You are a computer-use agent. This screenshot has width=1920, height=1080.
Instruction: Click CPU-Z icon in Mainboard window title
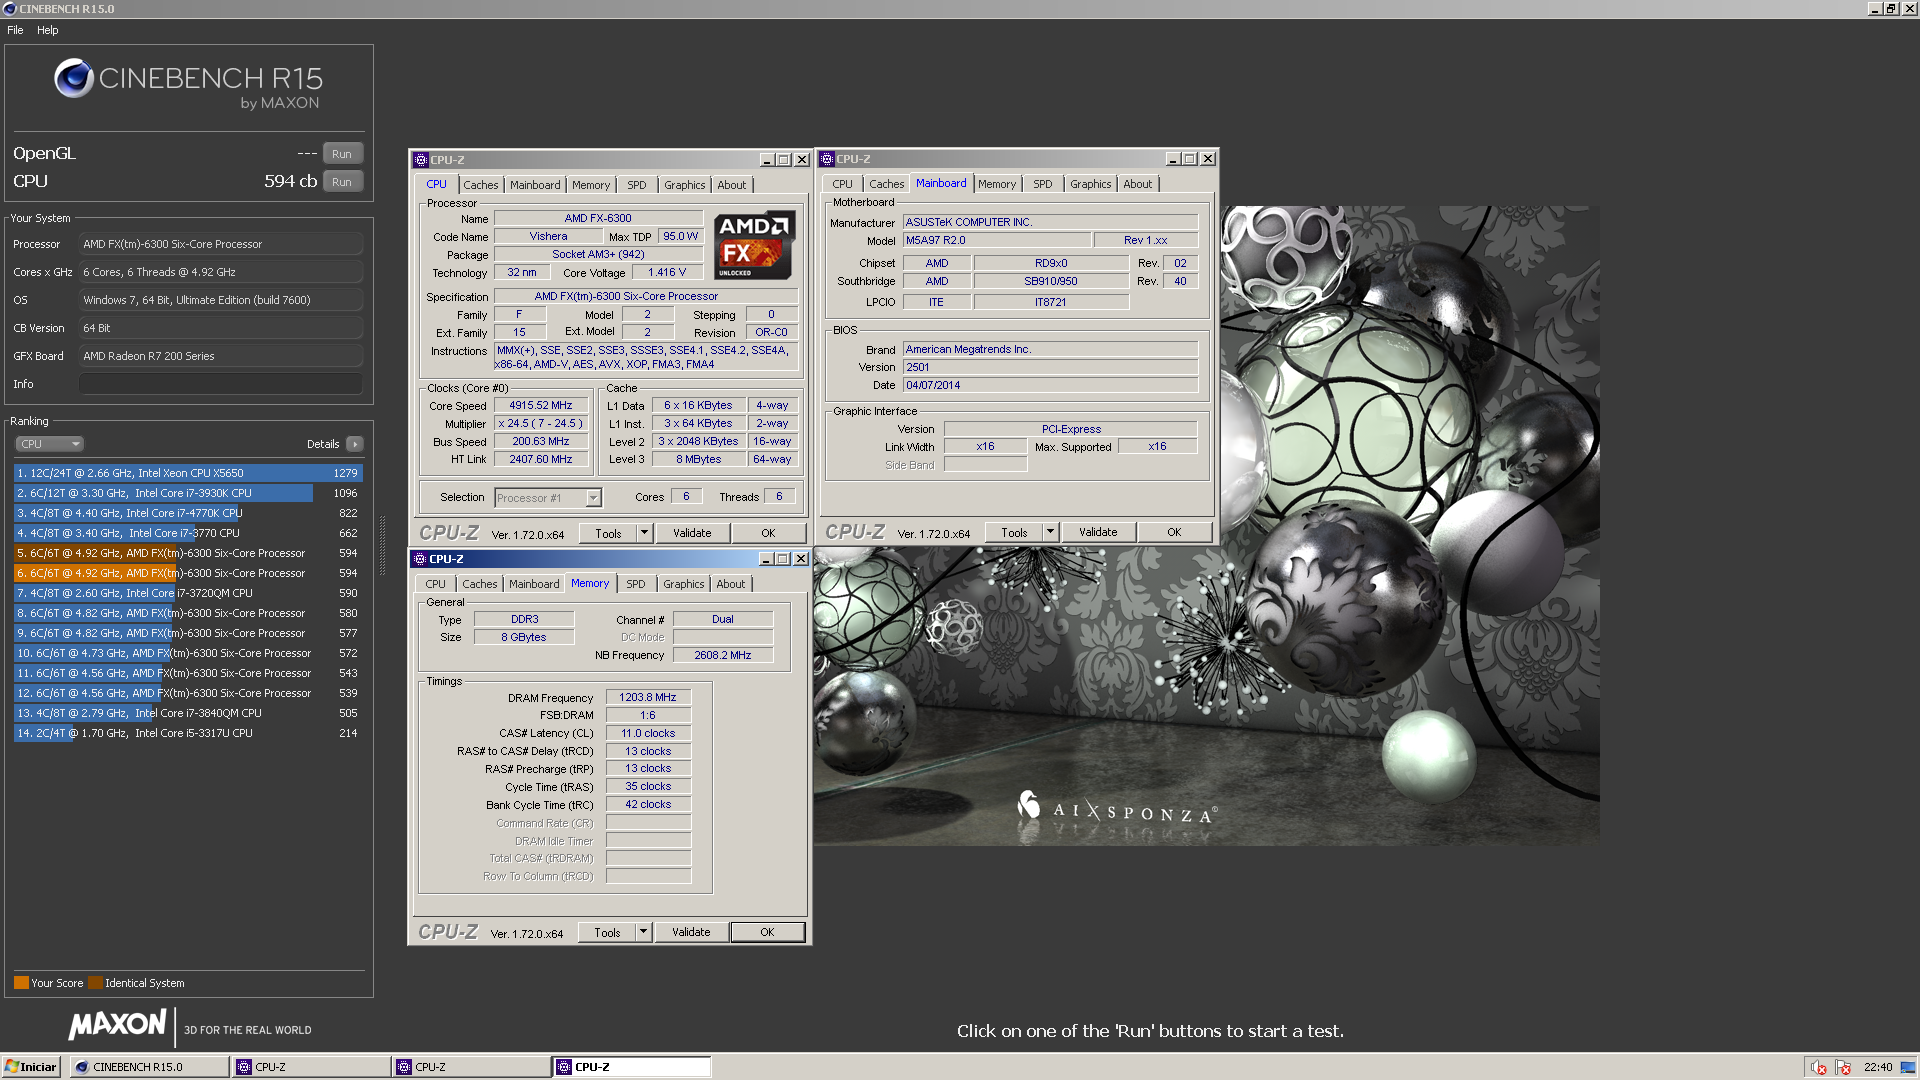click(x=827, y=159)
